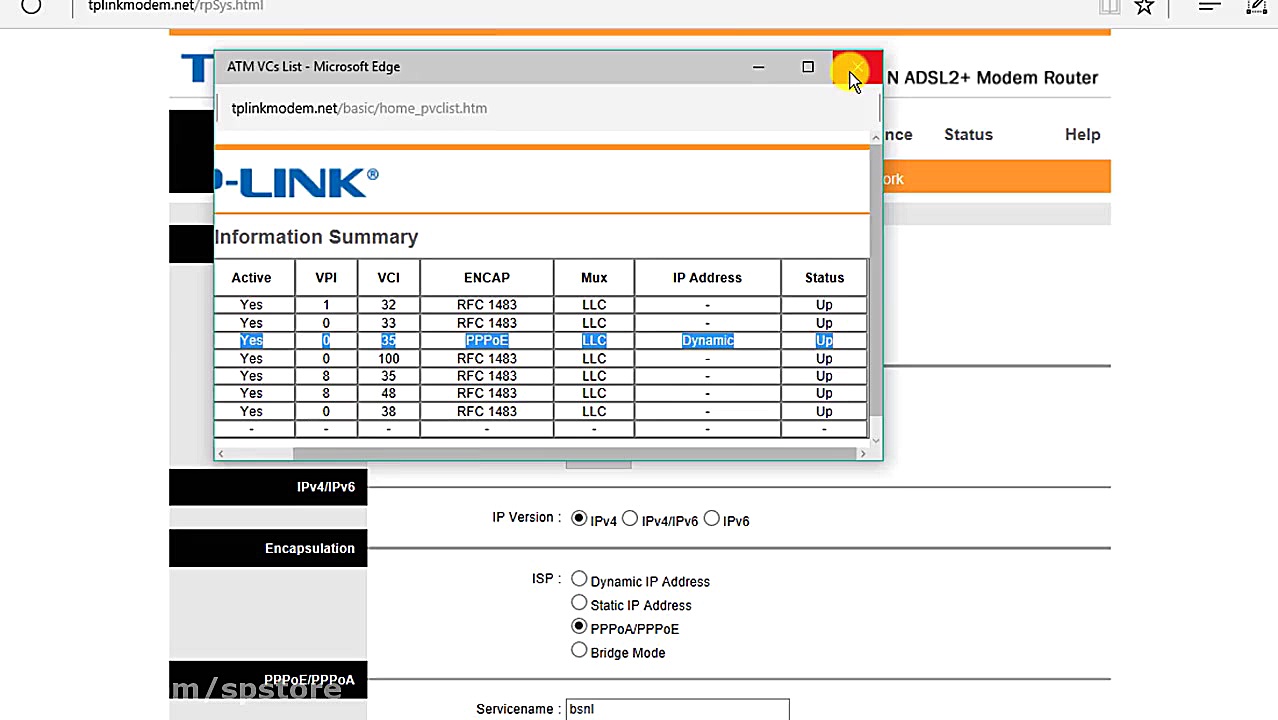
Task: Click the popup horizontal scrollbar right arrow
Action: click(862, 454)
